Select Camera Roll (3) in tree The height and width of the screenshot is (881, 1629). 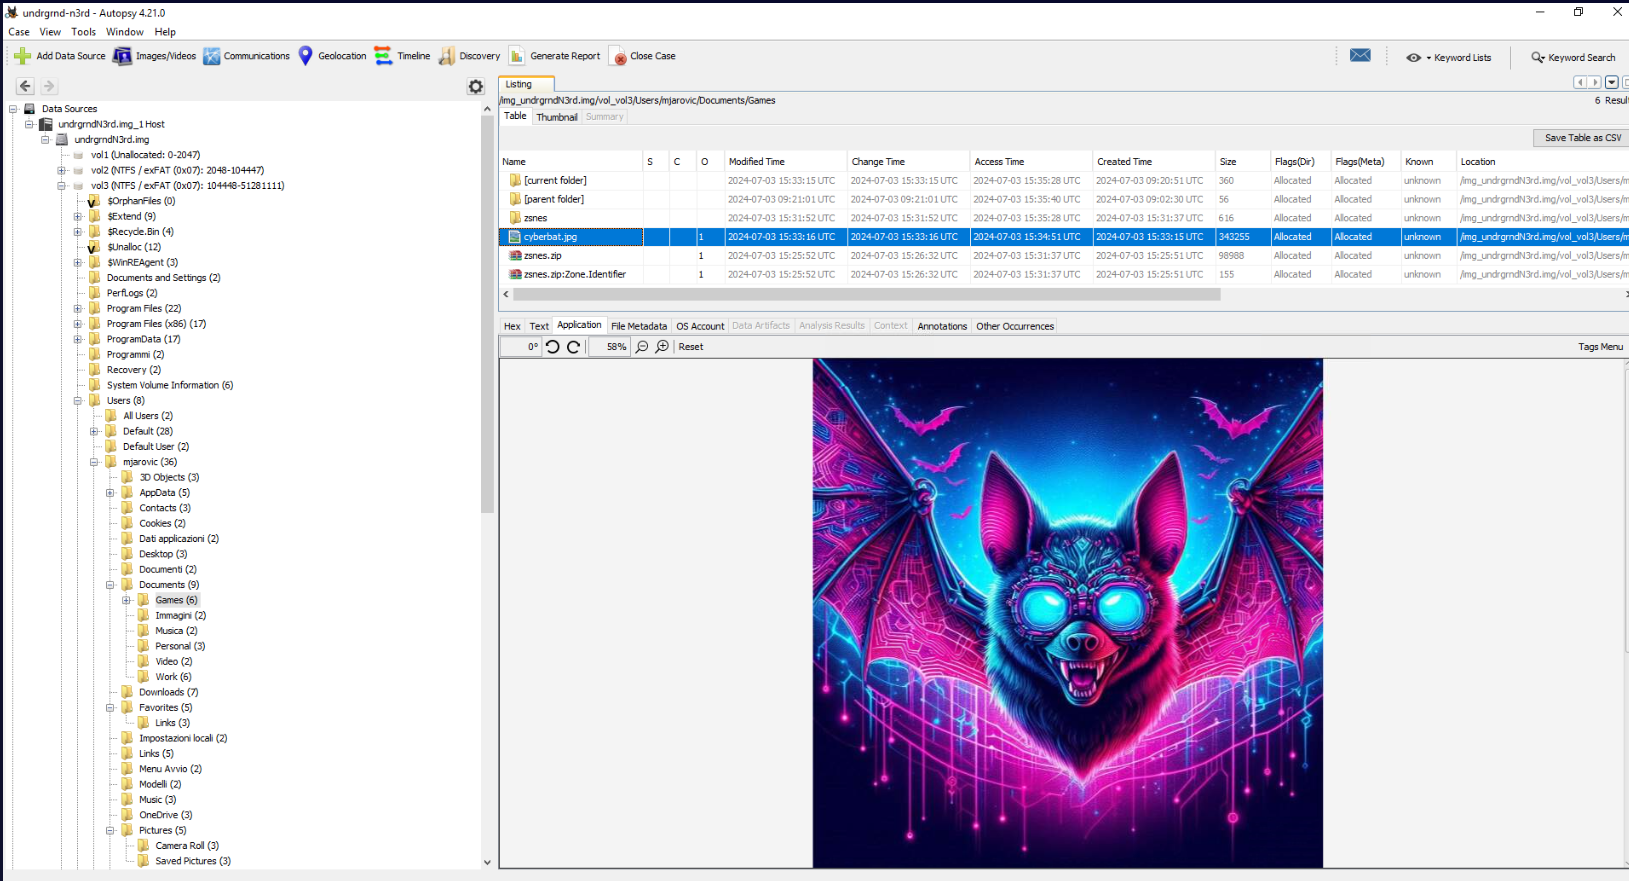click(x=187, y=846)
